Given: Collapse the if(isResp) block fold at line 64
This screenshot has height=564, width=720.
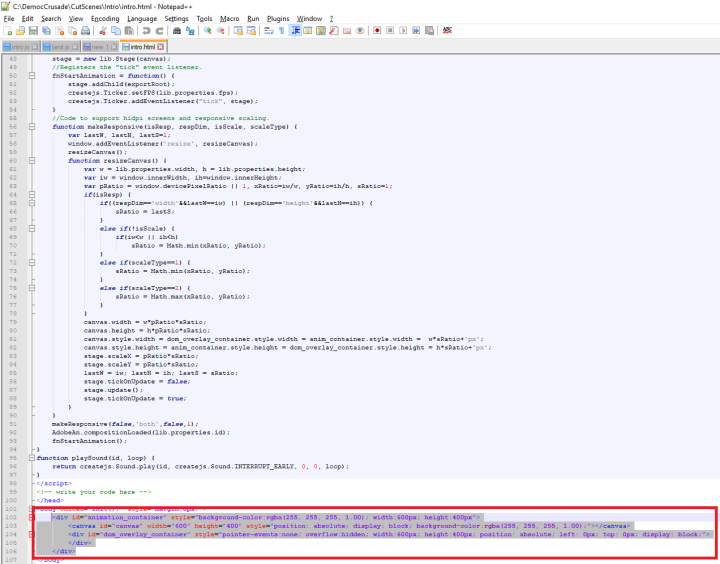Looking at the screenshot, I should 32,194.
